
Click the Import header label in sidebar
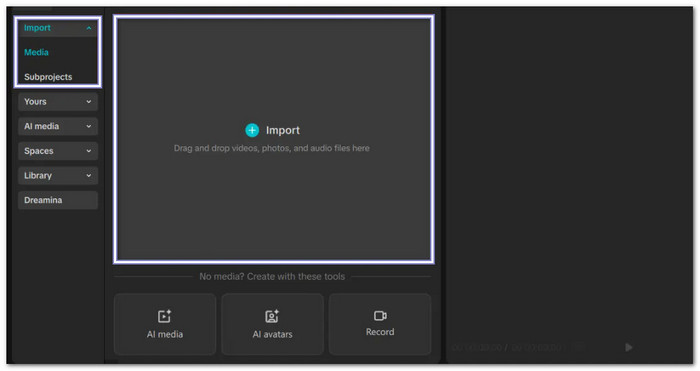click(37, 28)
